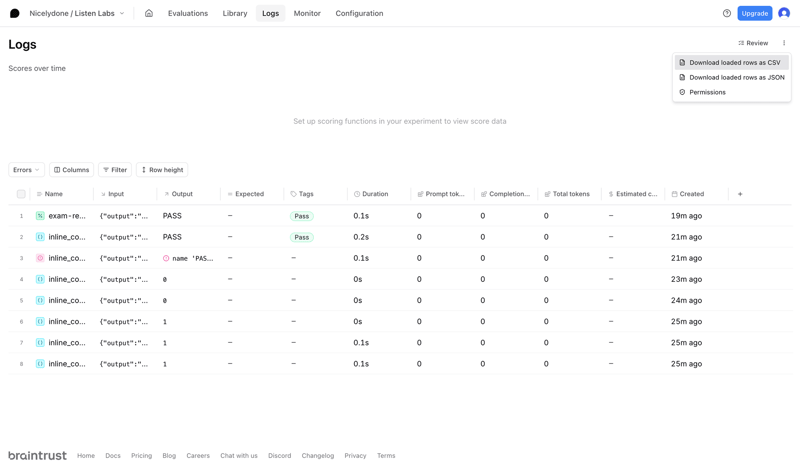This screenshot has width=800, height=470.
Task: Click the row 7 inline_co function icon
Action: tap(40, 342)
